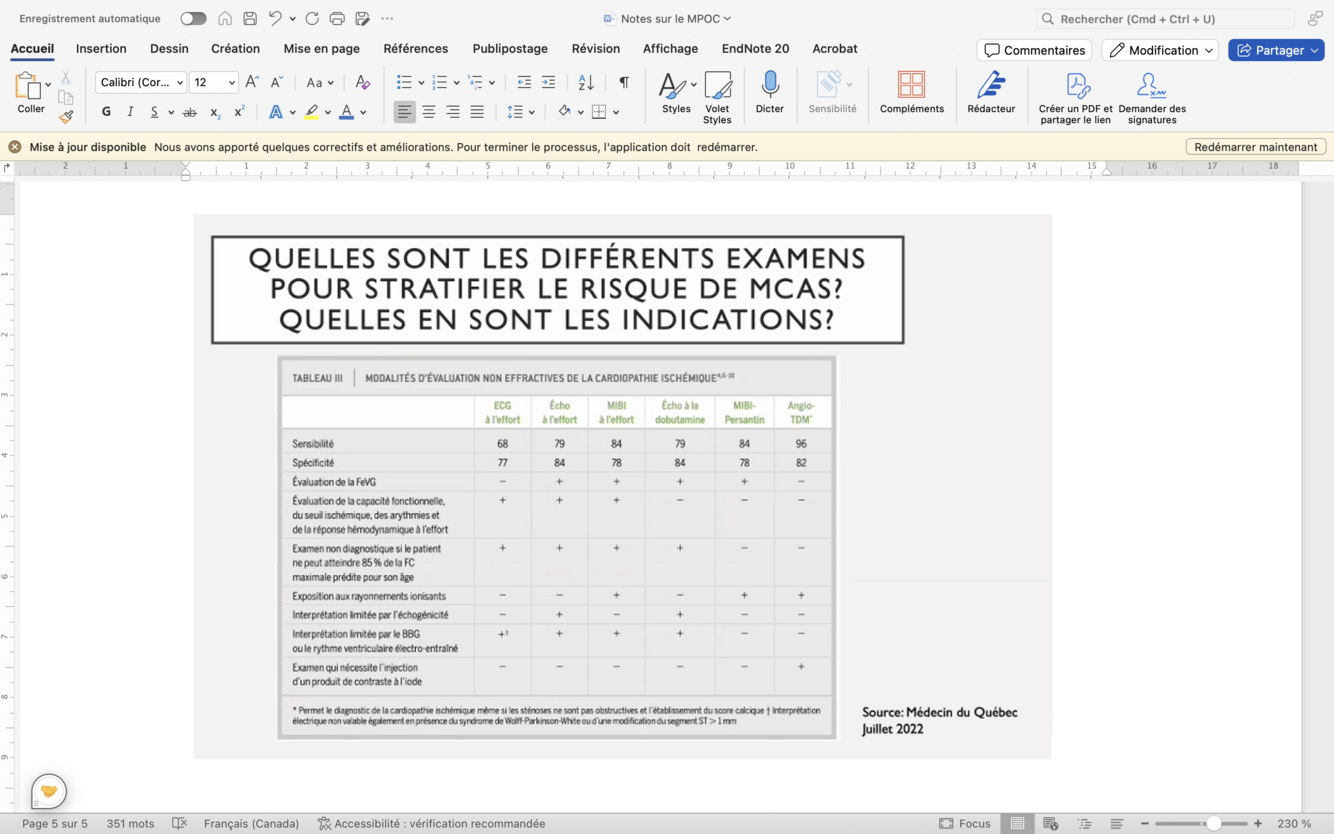Open the Aa change case dropdown
The width and height of the screenshot is (1334, 834).
[320, 83]
